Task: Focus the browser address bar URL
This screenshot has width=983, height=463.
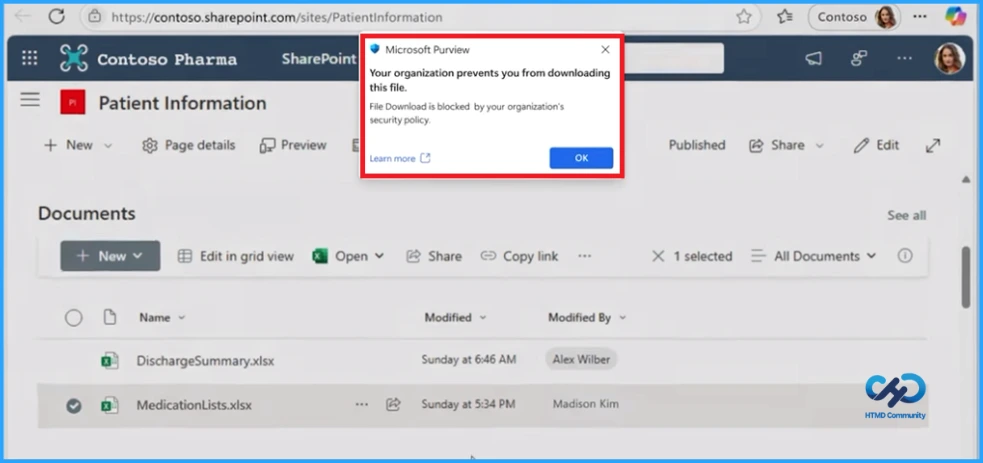Action: click(276, 17)
